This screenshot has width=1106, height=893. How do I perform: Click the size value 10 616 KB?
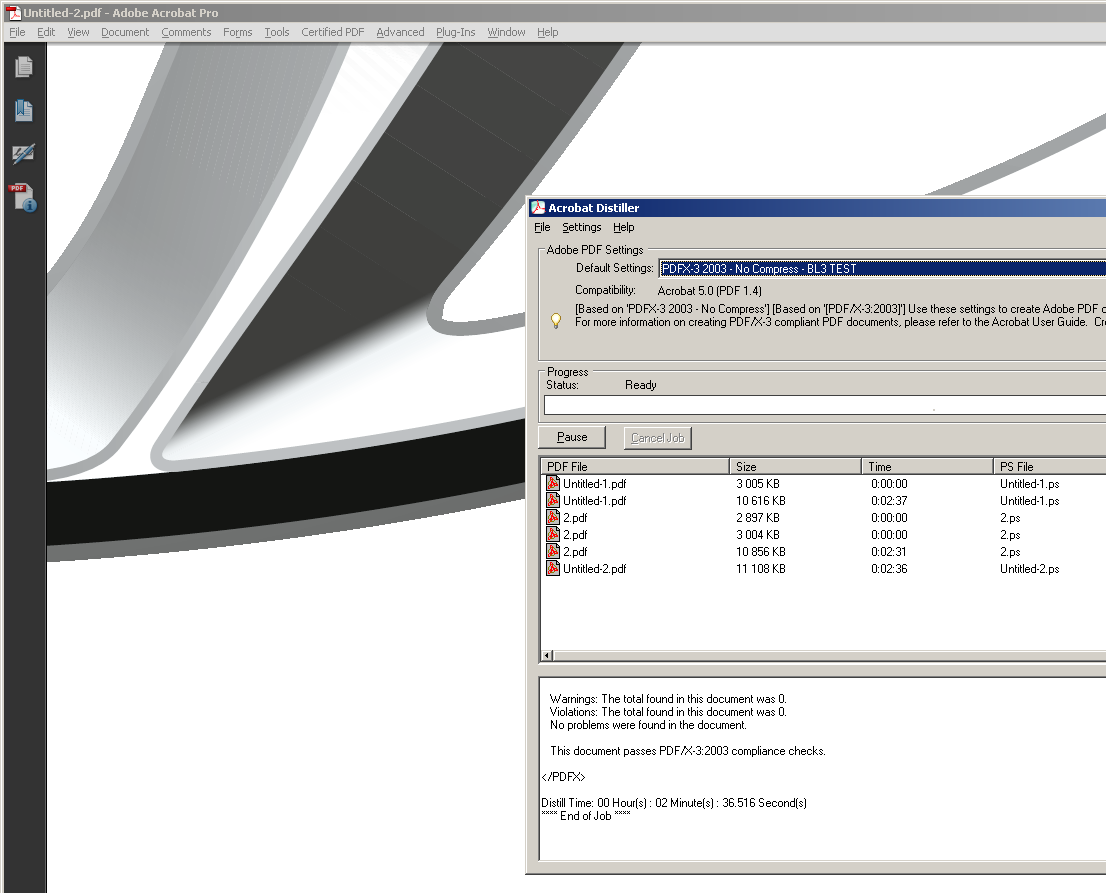tap(760, 501)
